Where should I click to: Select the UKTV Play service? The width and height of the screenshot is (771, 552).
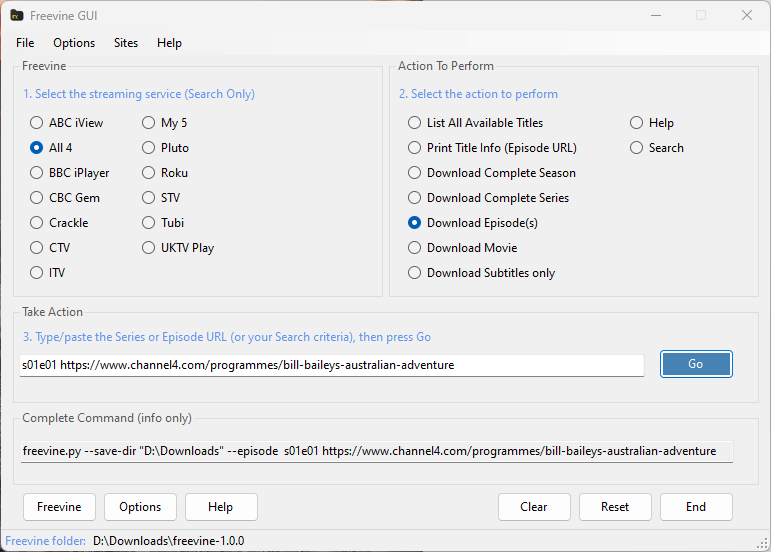[149, 248]
